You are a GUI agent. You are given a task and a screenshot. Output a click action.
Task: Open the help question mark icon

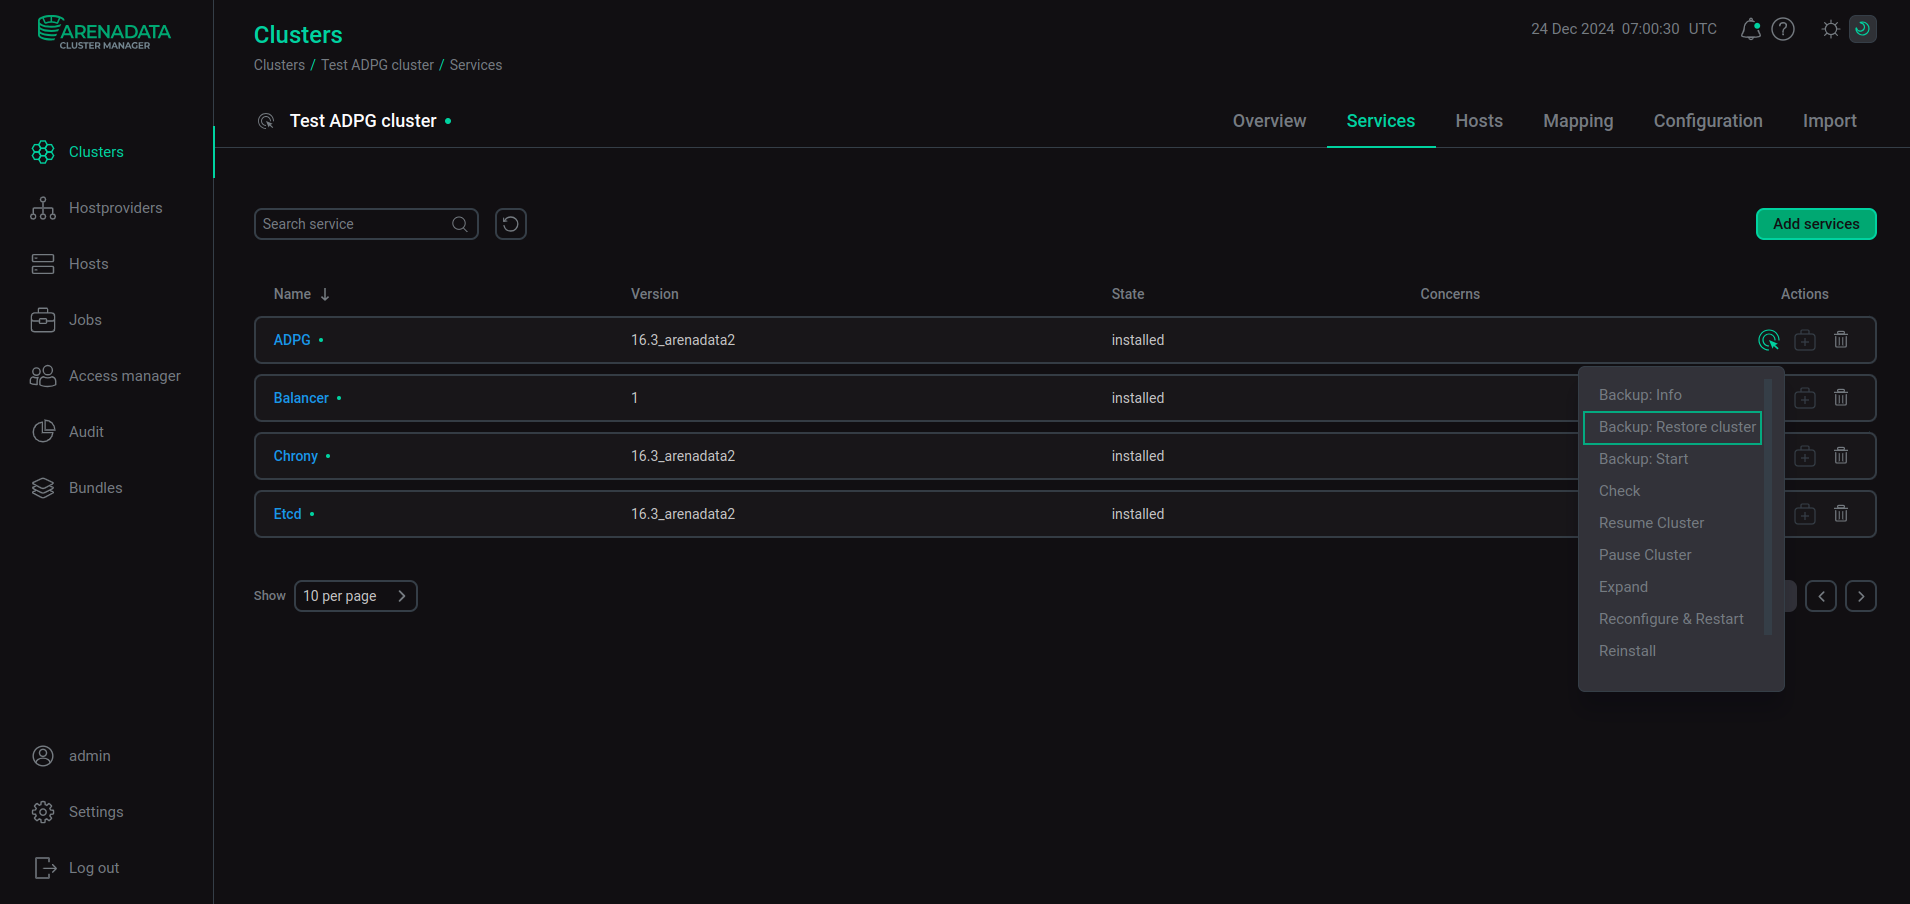1783,29
